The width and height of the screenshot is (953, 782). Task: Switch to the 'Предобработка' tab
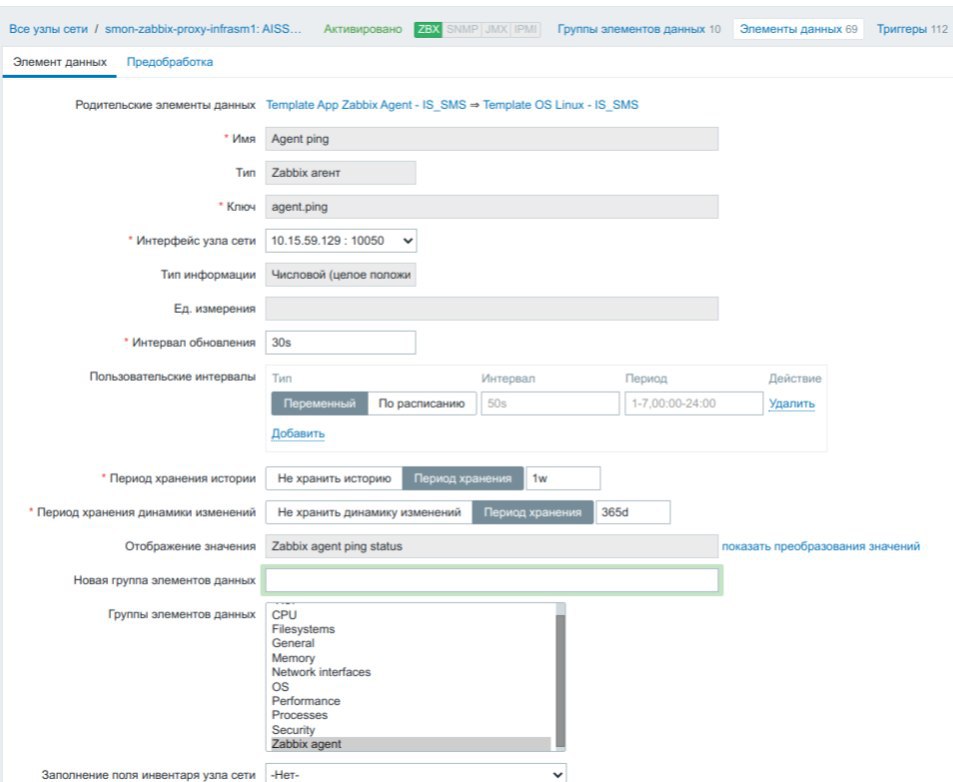(x=170, y=62)
